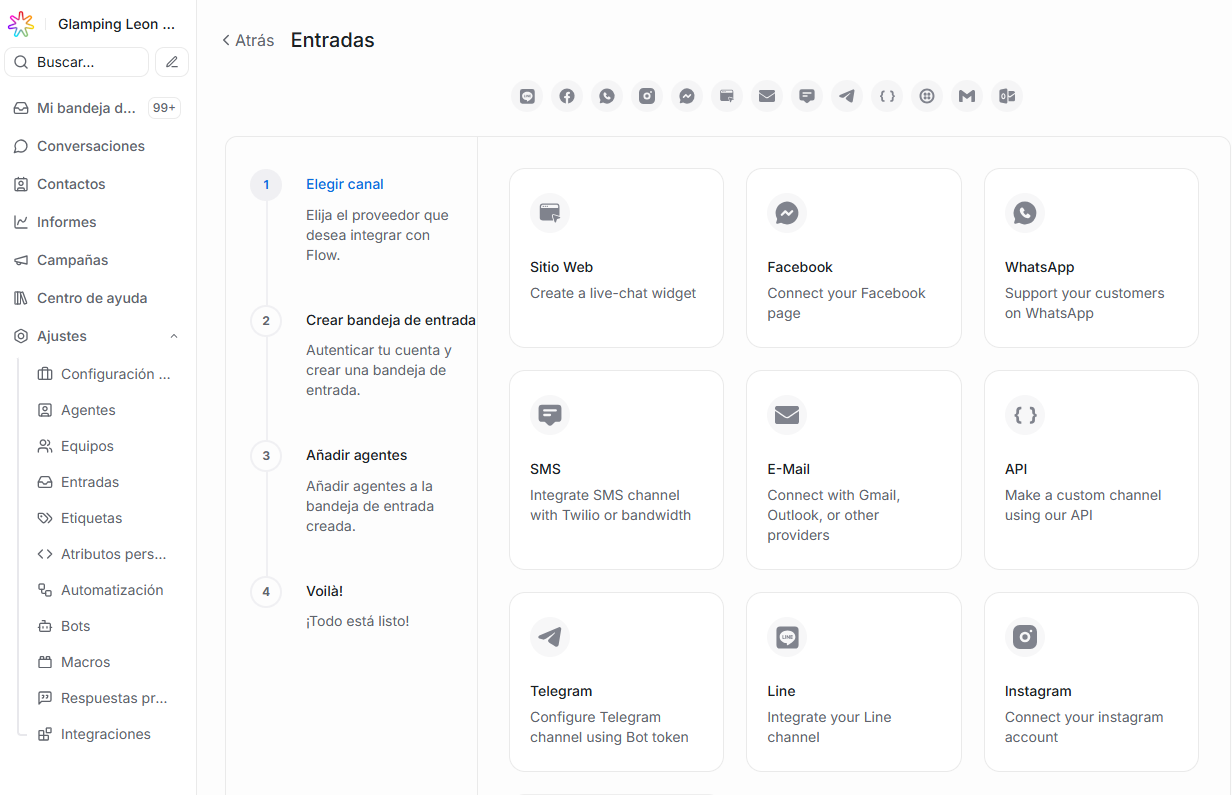
Task: Open Integraciones settings item
Action: 105,734
